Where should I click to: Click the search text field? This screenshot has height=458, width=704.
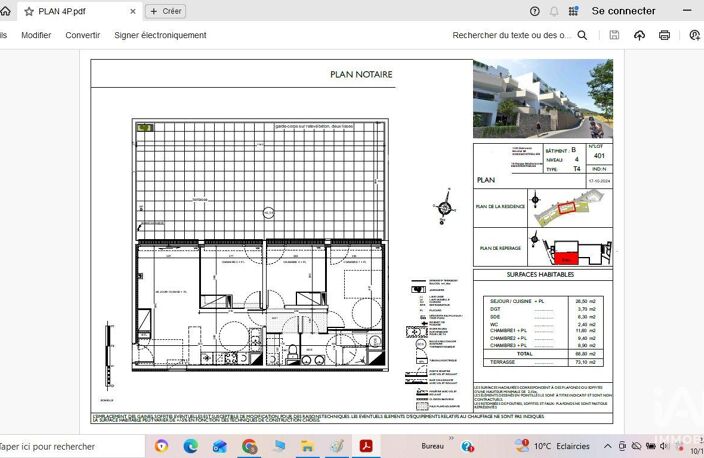(511, 35)
